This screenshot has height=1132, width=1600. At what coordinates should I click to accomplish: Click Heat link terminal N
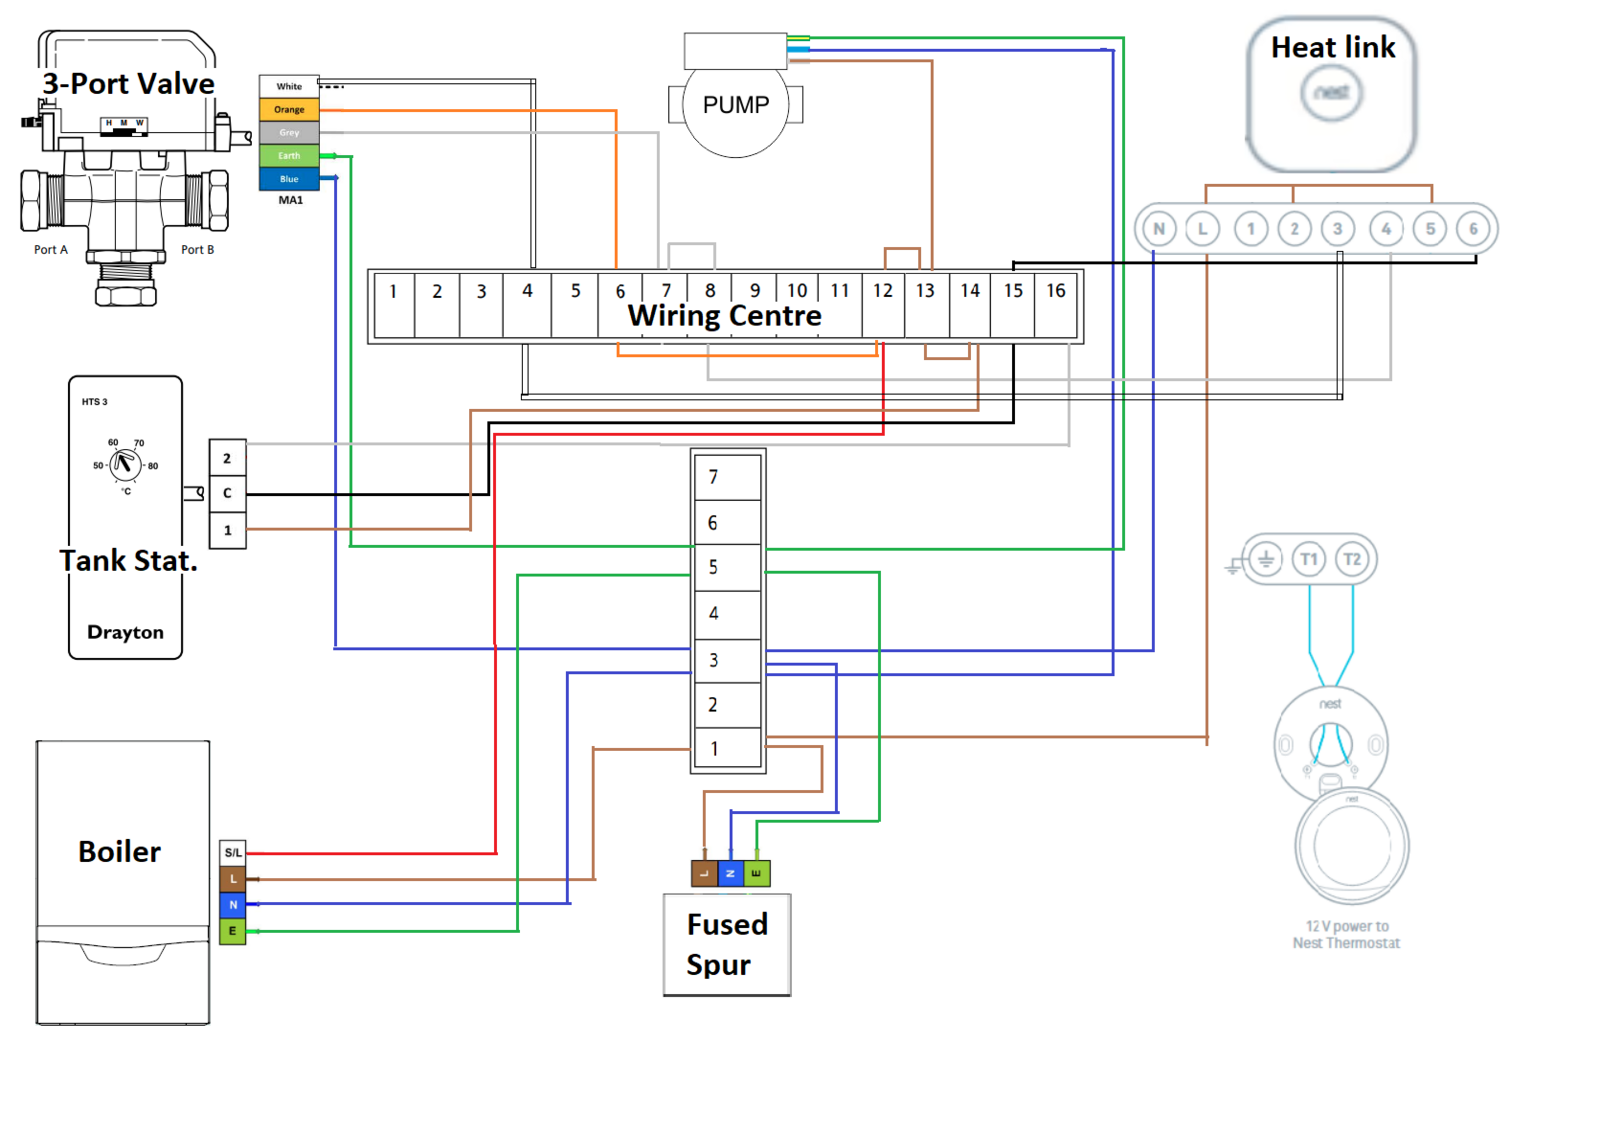point(1159,229)
